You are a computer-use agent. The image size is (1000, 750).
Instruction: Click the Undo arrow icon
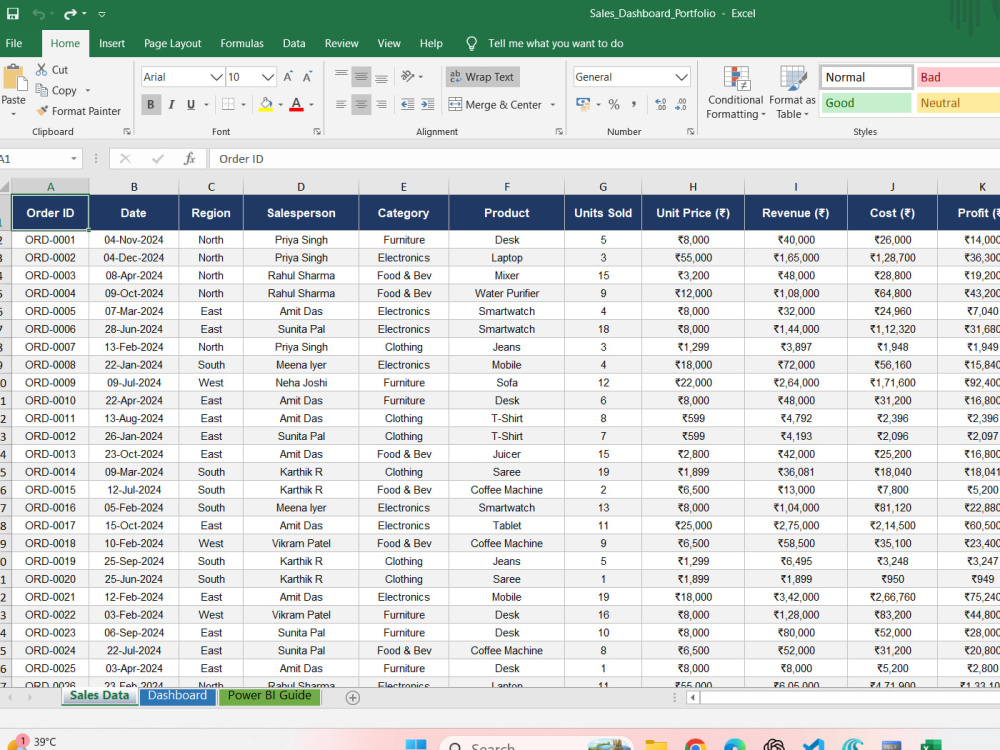point(39,13)
